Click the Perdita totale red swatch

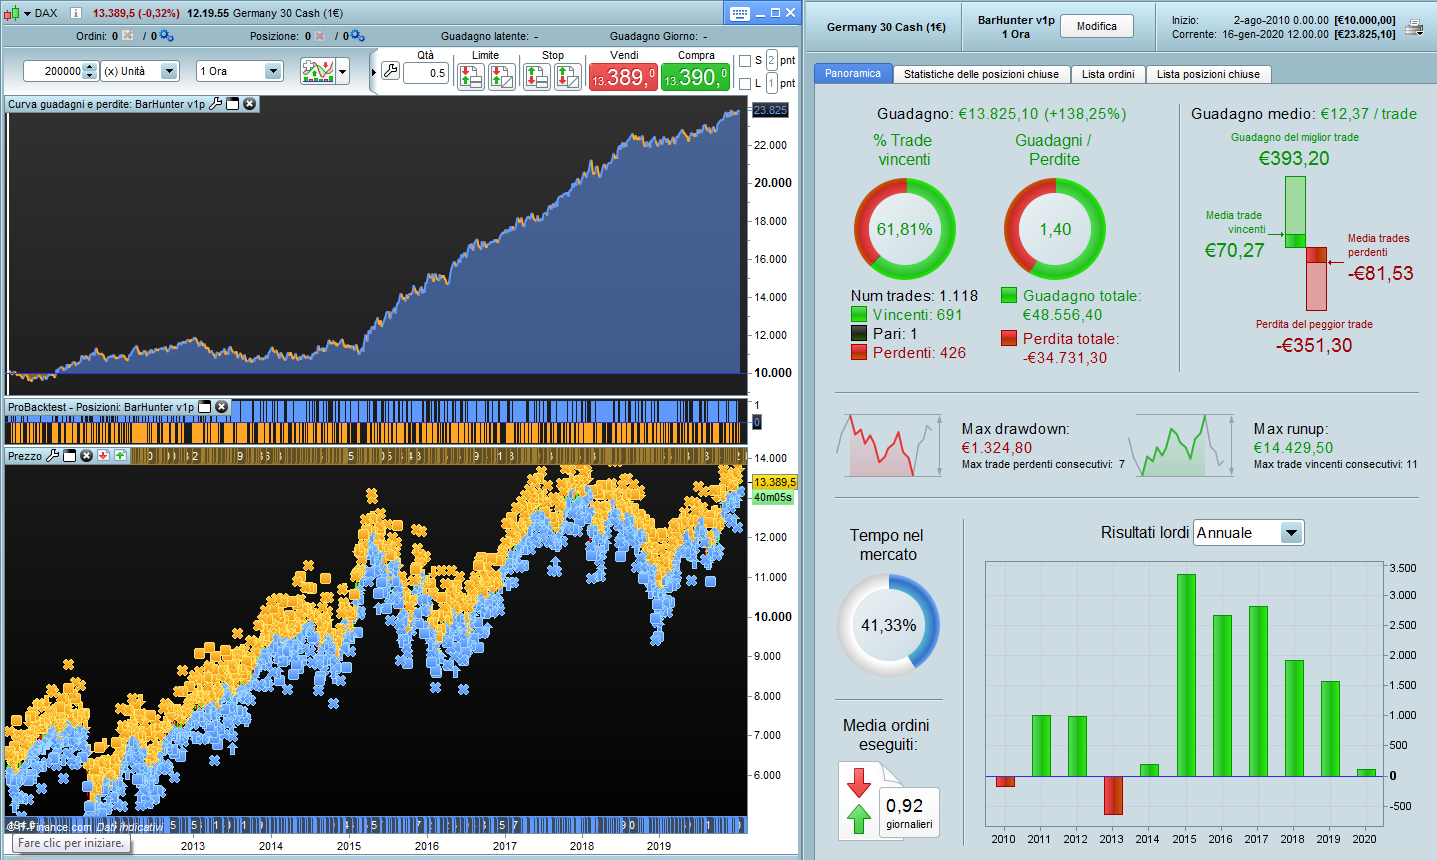(x=1009, y=338)
